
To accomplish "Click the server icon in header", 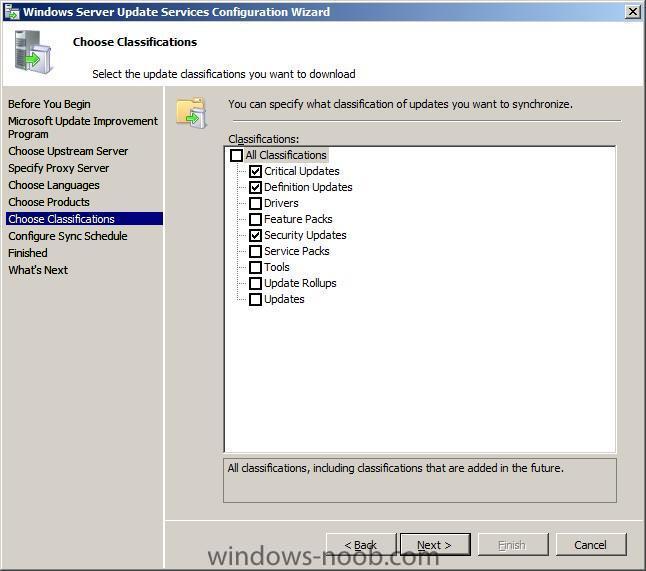I will coord(33,52).
